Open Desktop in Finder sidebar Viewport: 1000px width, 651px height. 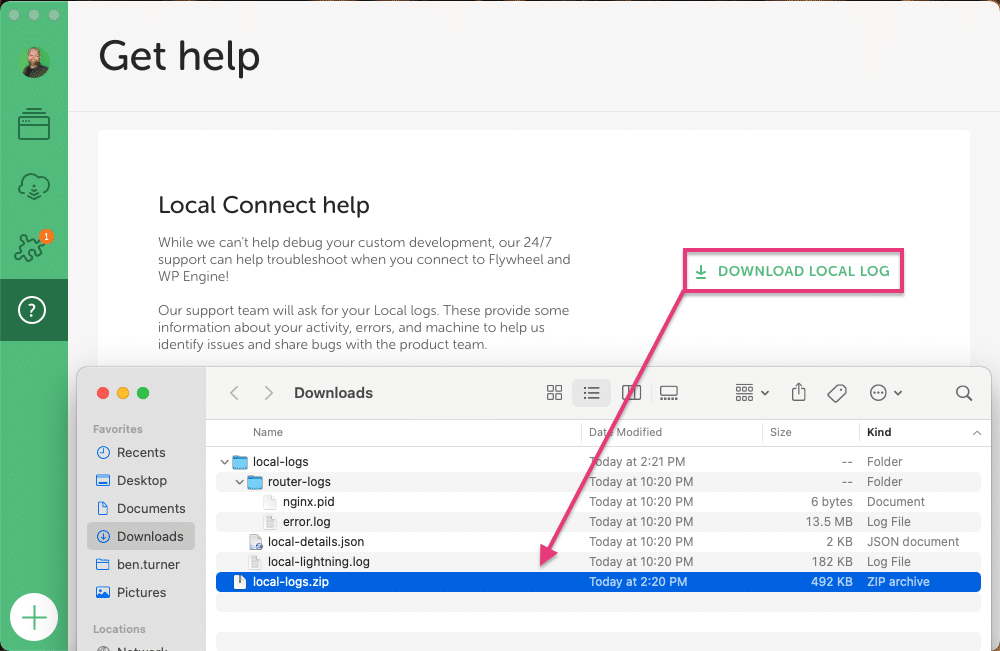tap(140, 481)
